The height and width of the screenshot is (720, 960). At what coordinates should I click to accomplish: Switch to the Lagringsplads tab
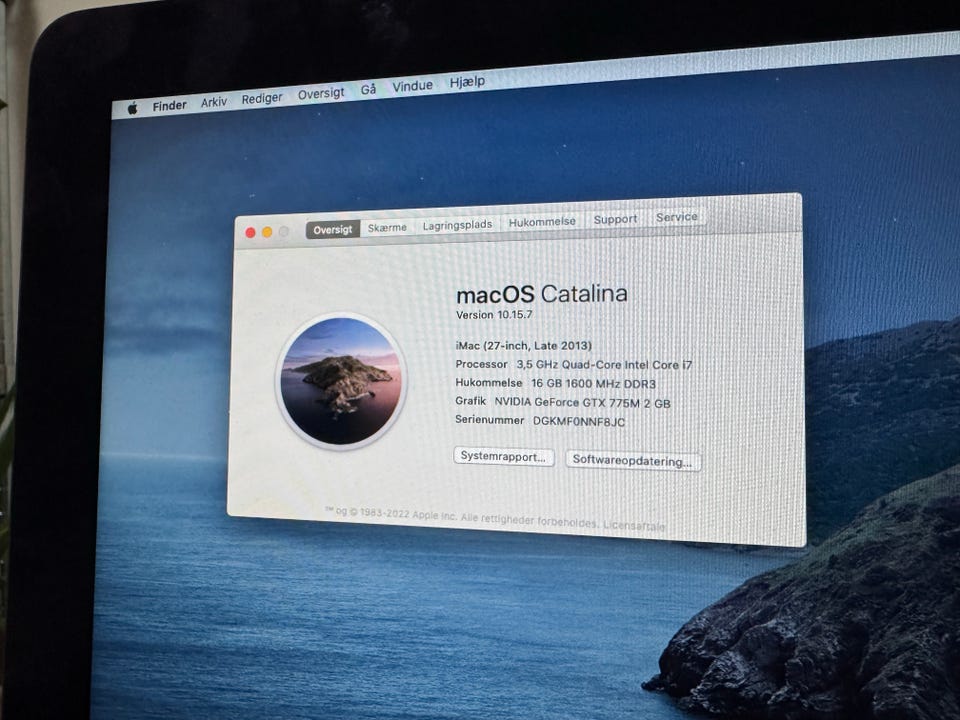pos(457,225)
